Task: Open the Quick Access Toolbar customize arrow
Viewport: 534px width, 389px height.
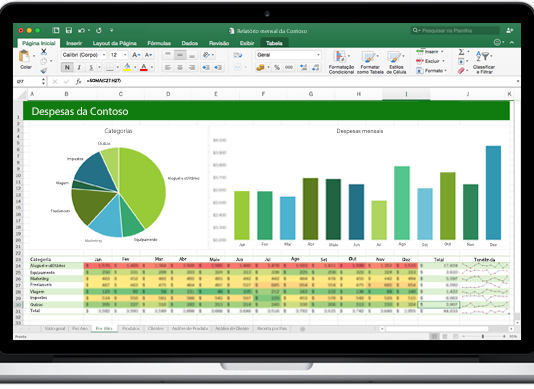Action: click(x=112, y=30)
